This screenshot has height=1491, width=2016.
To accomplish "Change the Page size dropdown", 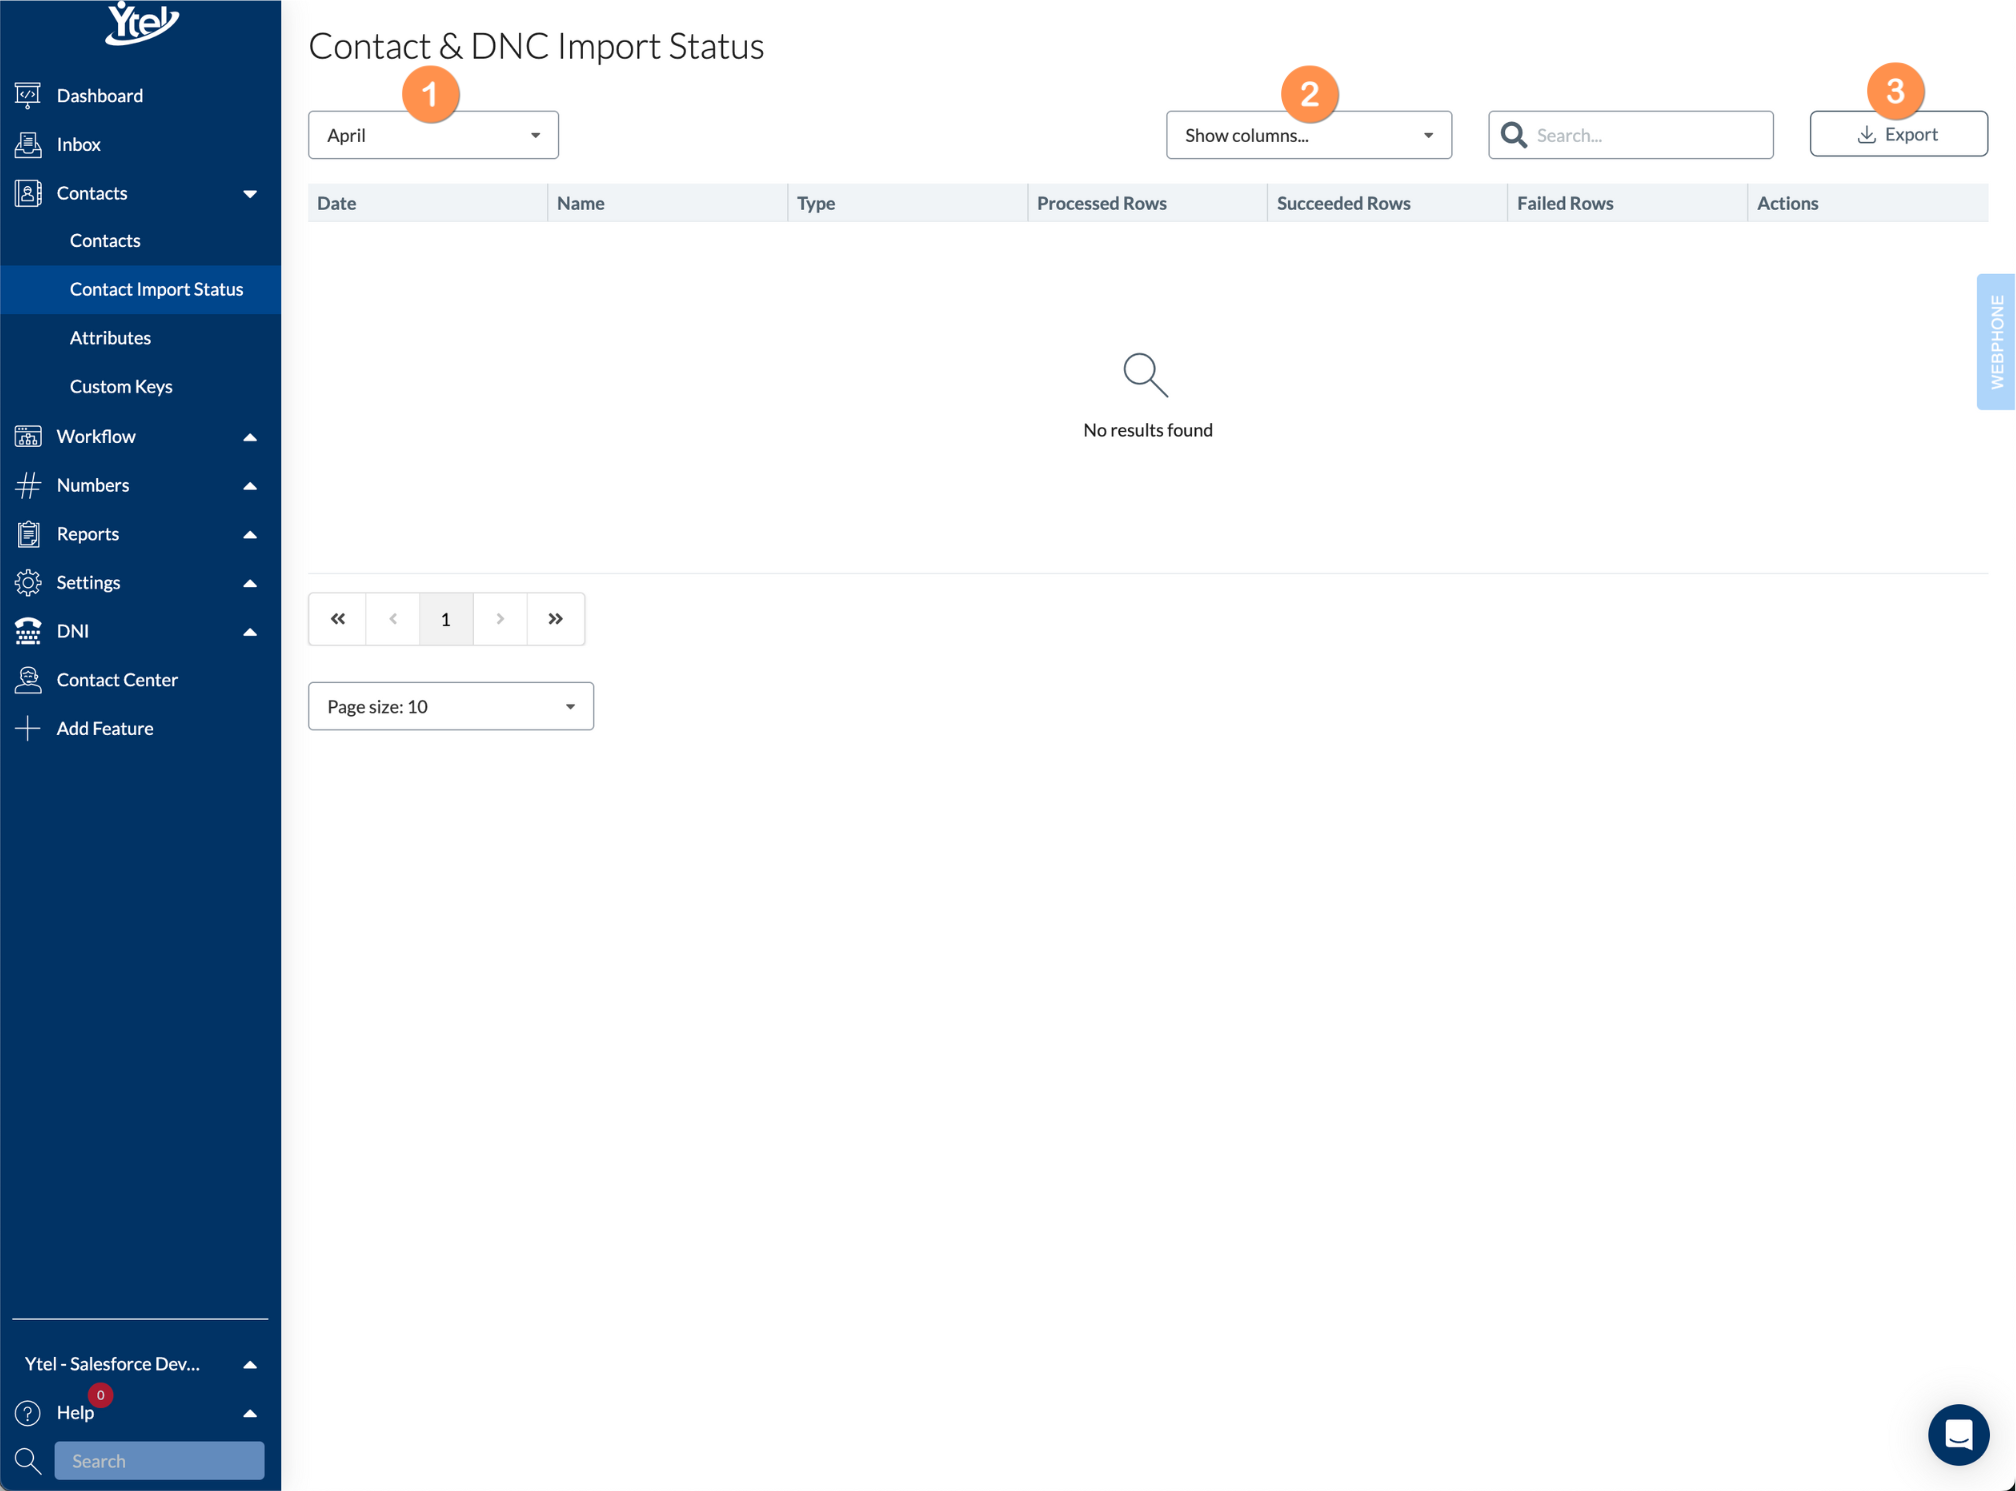I will click(450, 706).
